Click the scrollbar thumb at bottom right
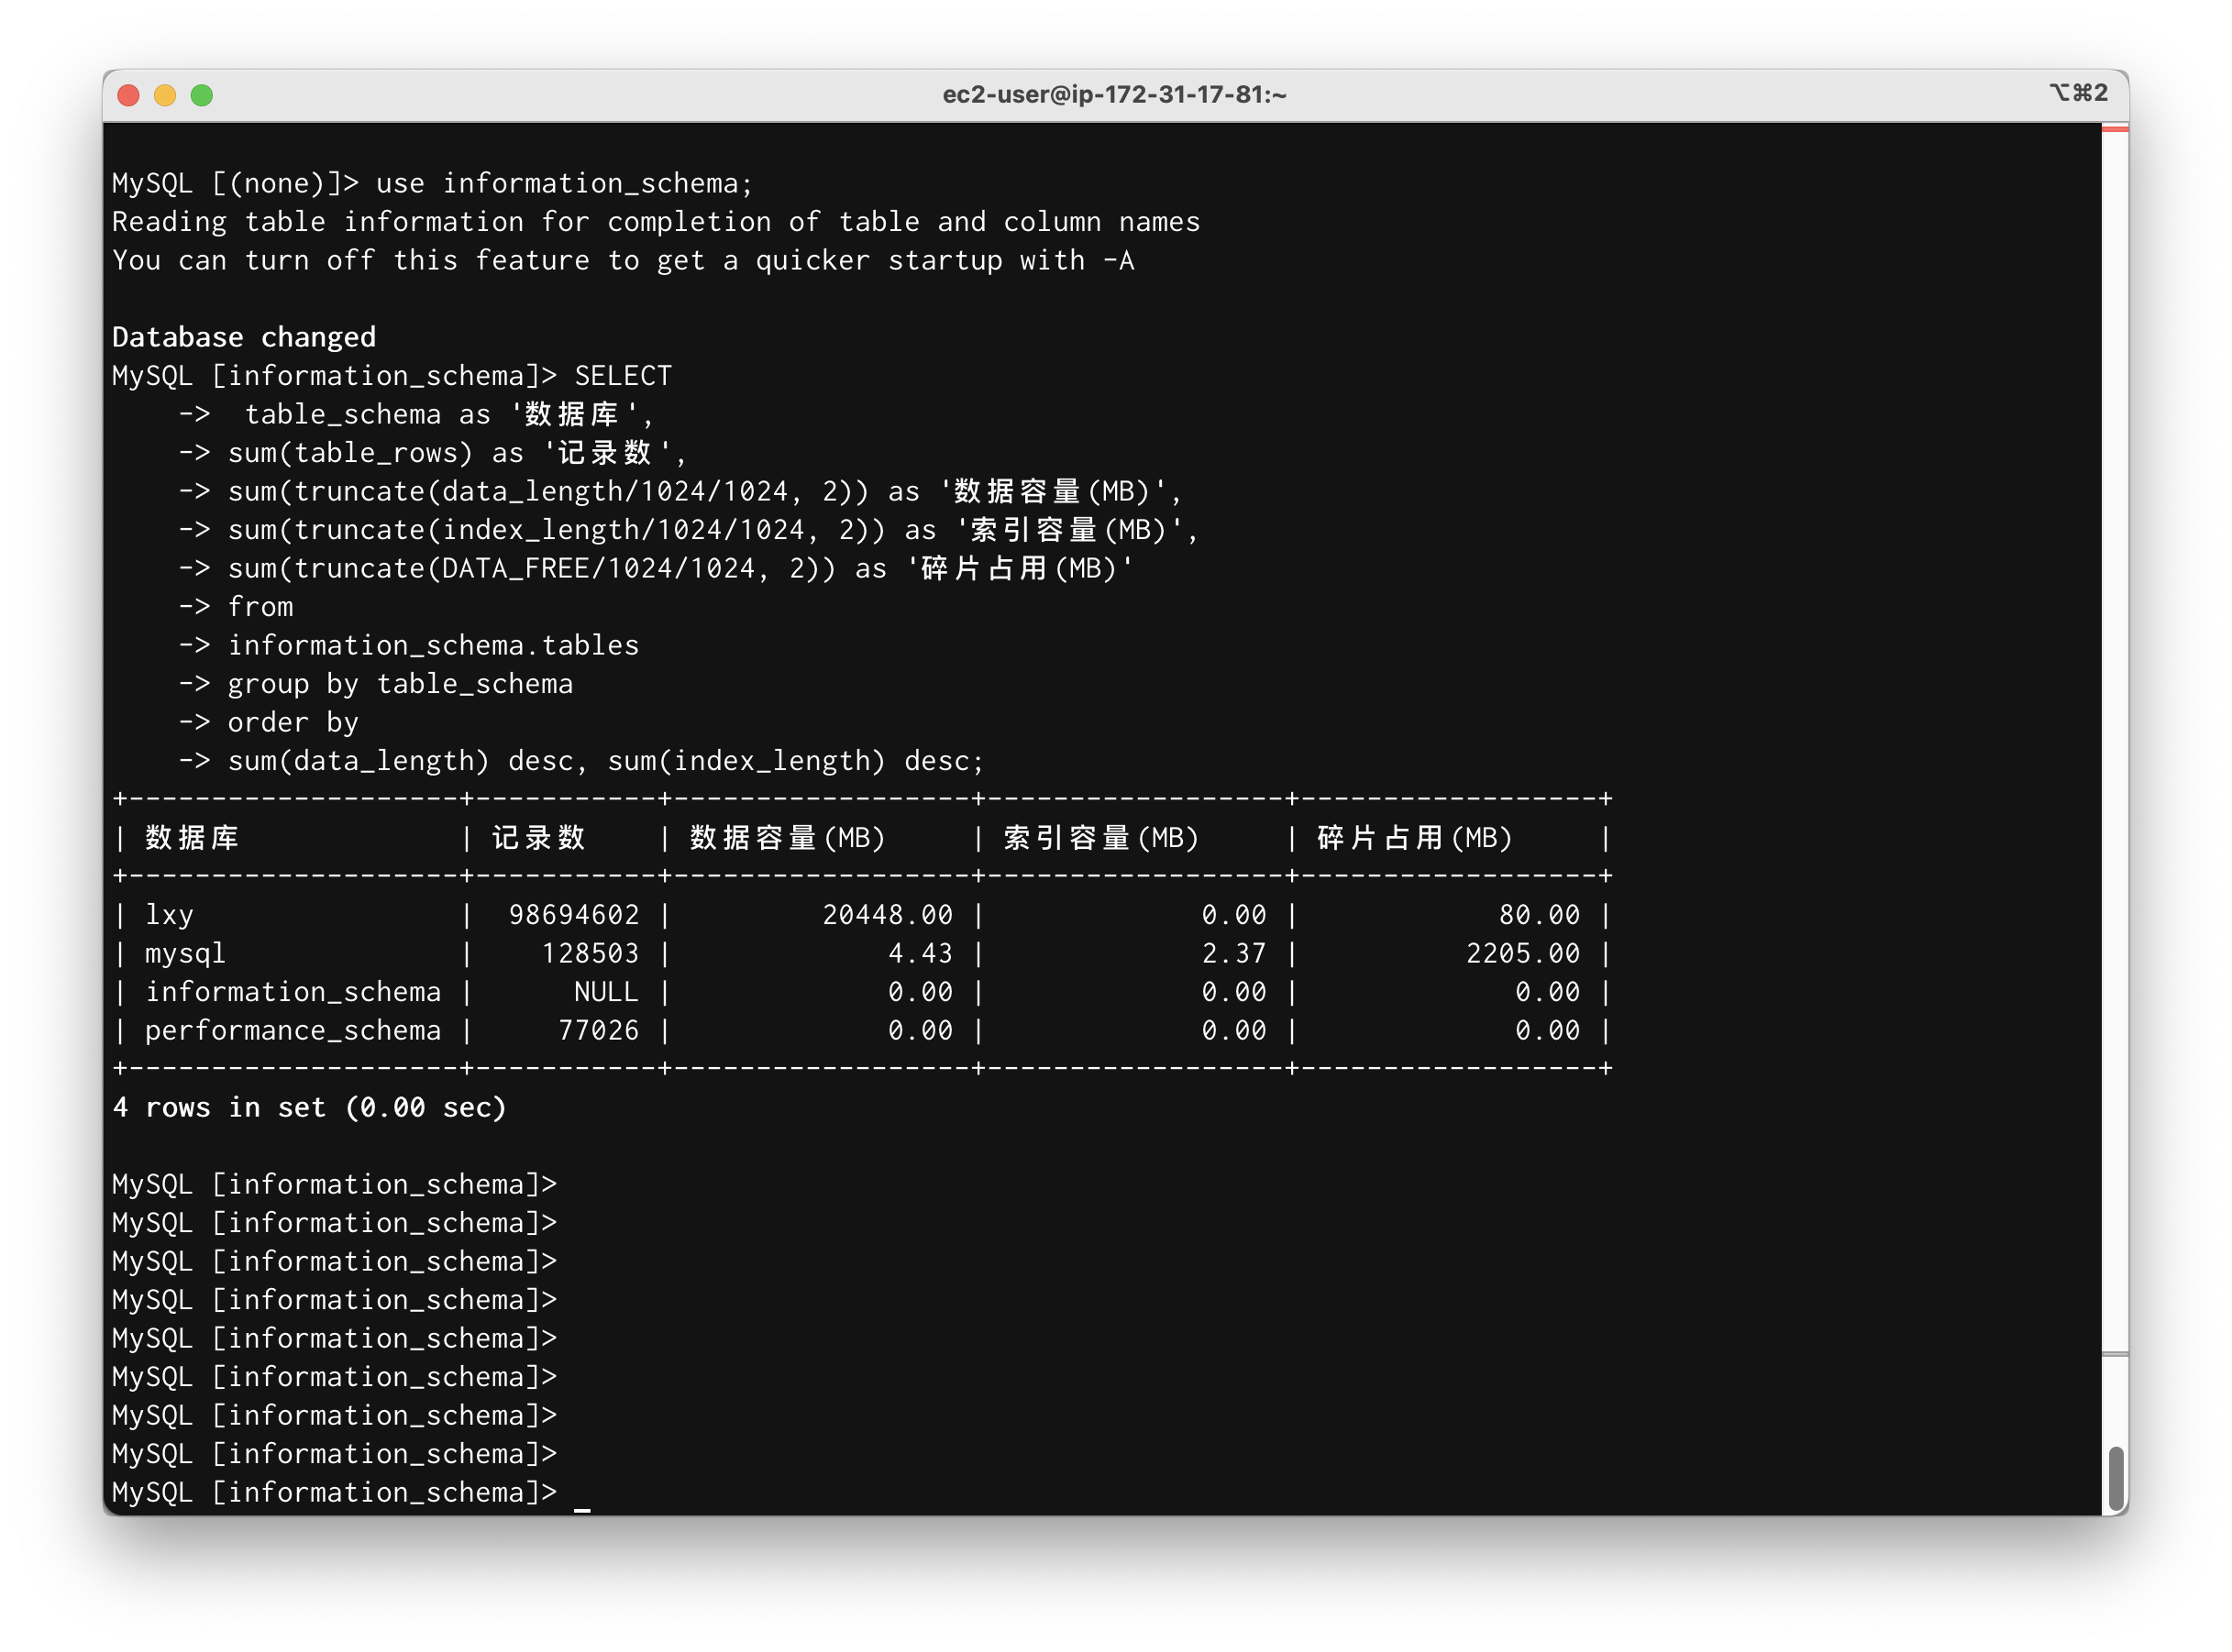The width and height of the screenshot is (2232, 1652). [2115, 1478]
